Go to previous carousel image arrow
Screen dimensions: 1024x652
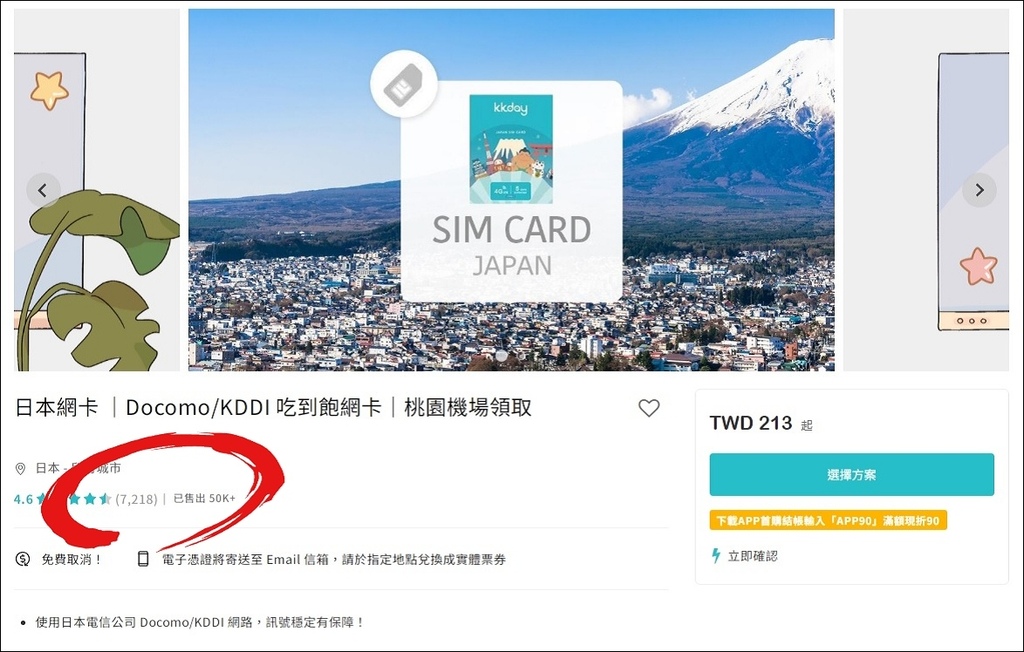[43, 190]
